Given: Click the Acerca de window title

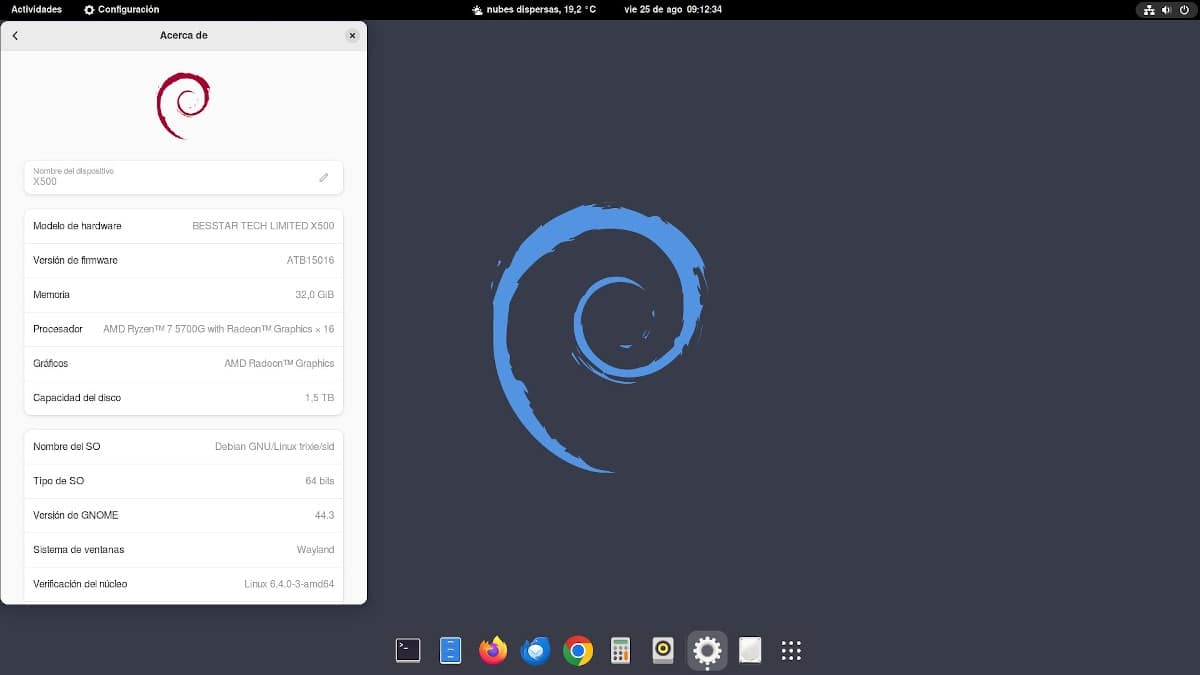Looking at the screenshot, I should pyautogui.click(x=184, y=35).
